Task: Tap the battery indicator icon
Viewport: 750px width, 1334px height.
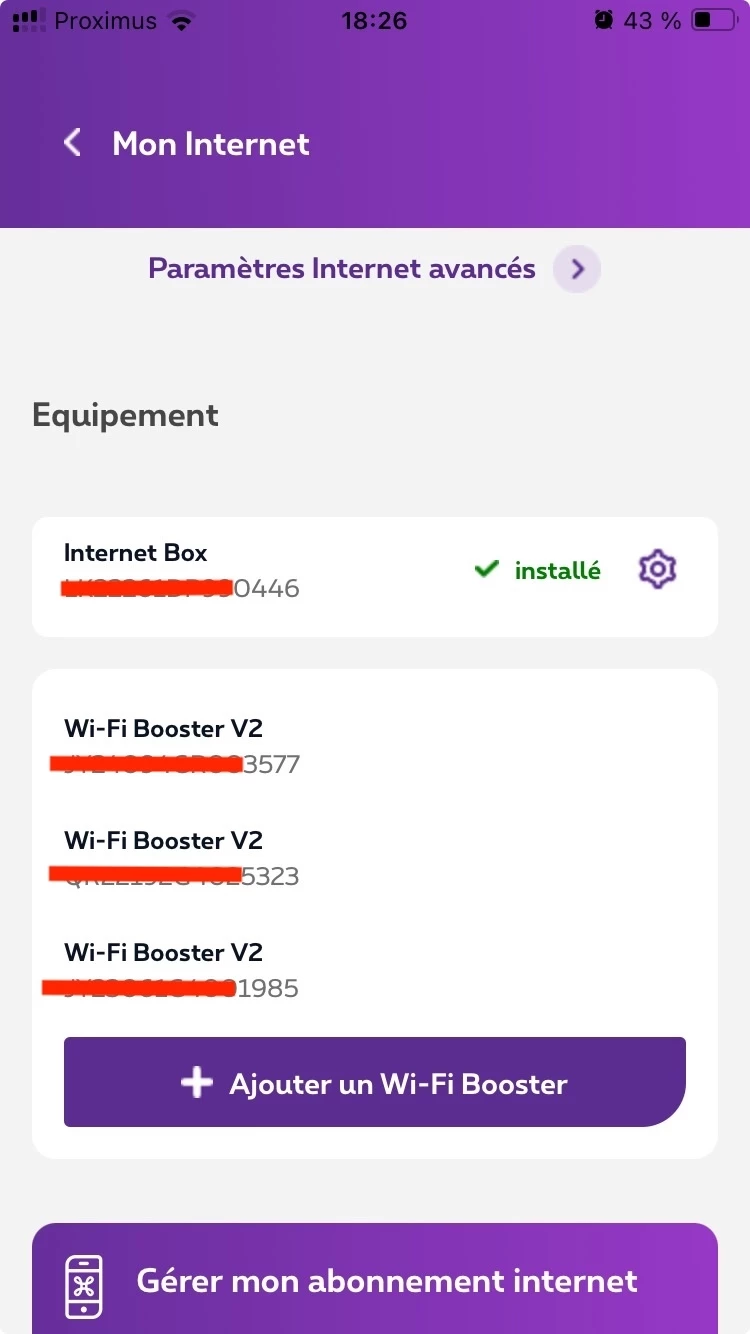Action: click(x=713, y=20)
